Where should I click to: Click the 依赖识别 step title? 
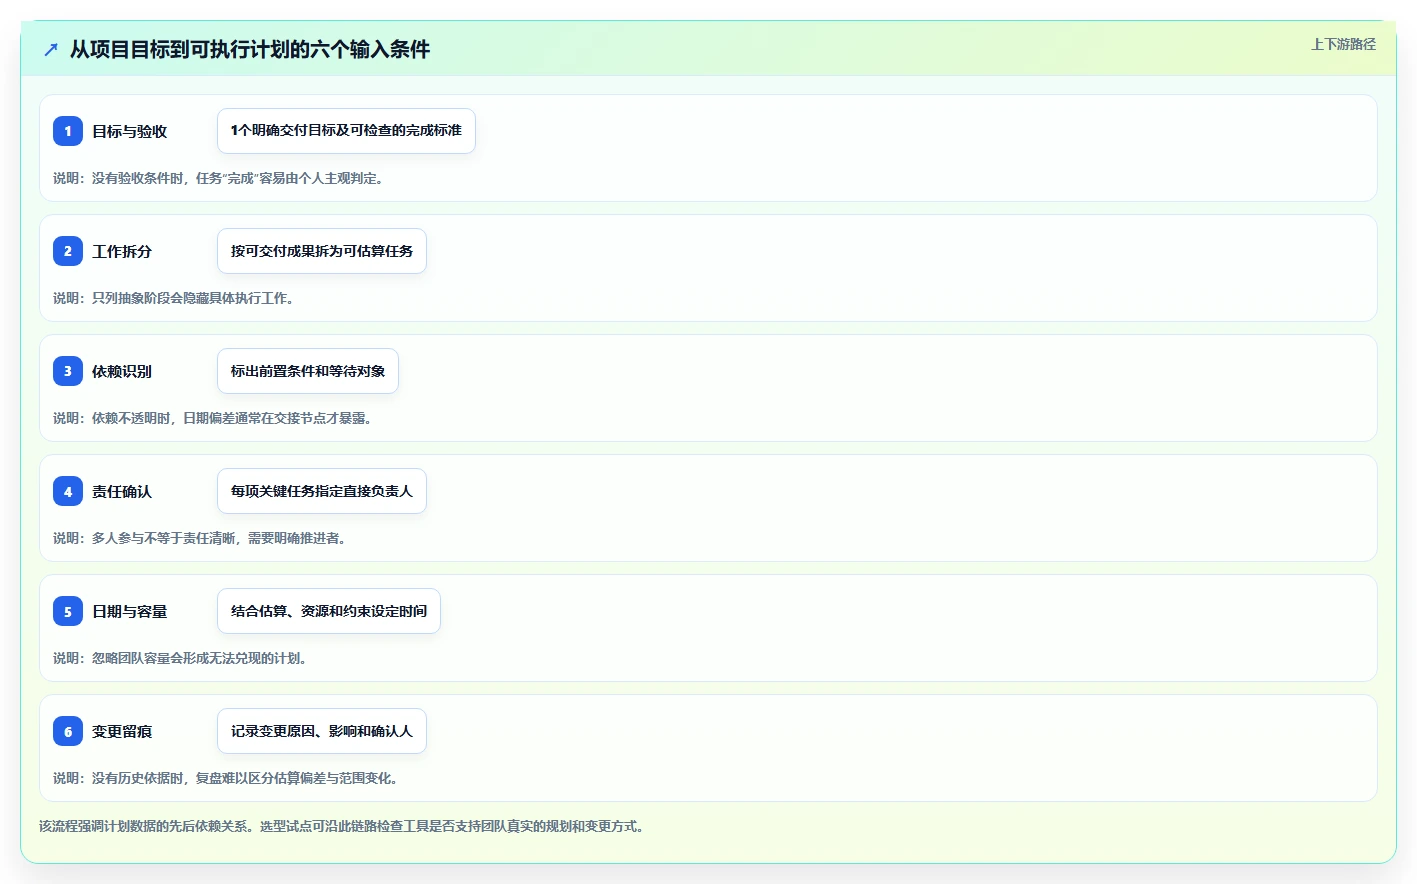coord(122,371)
